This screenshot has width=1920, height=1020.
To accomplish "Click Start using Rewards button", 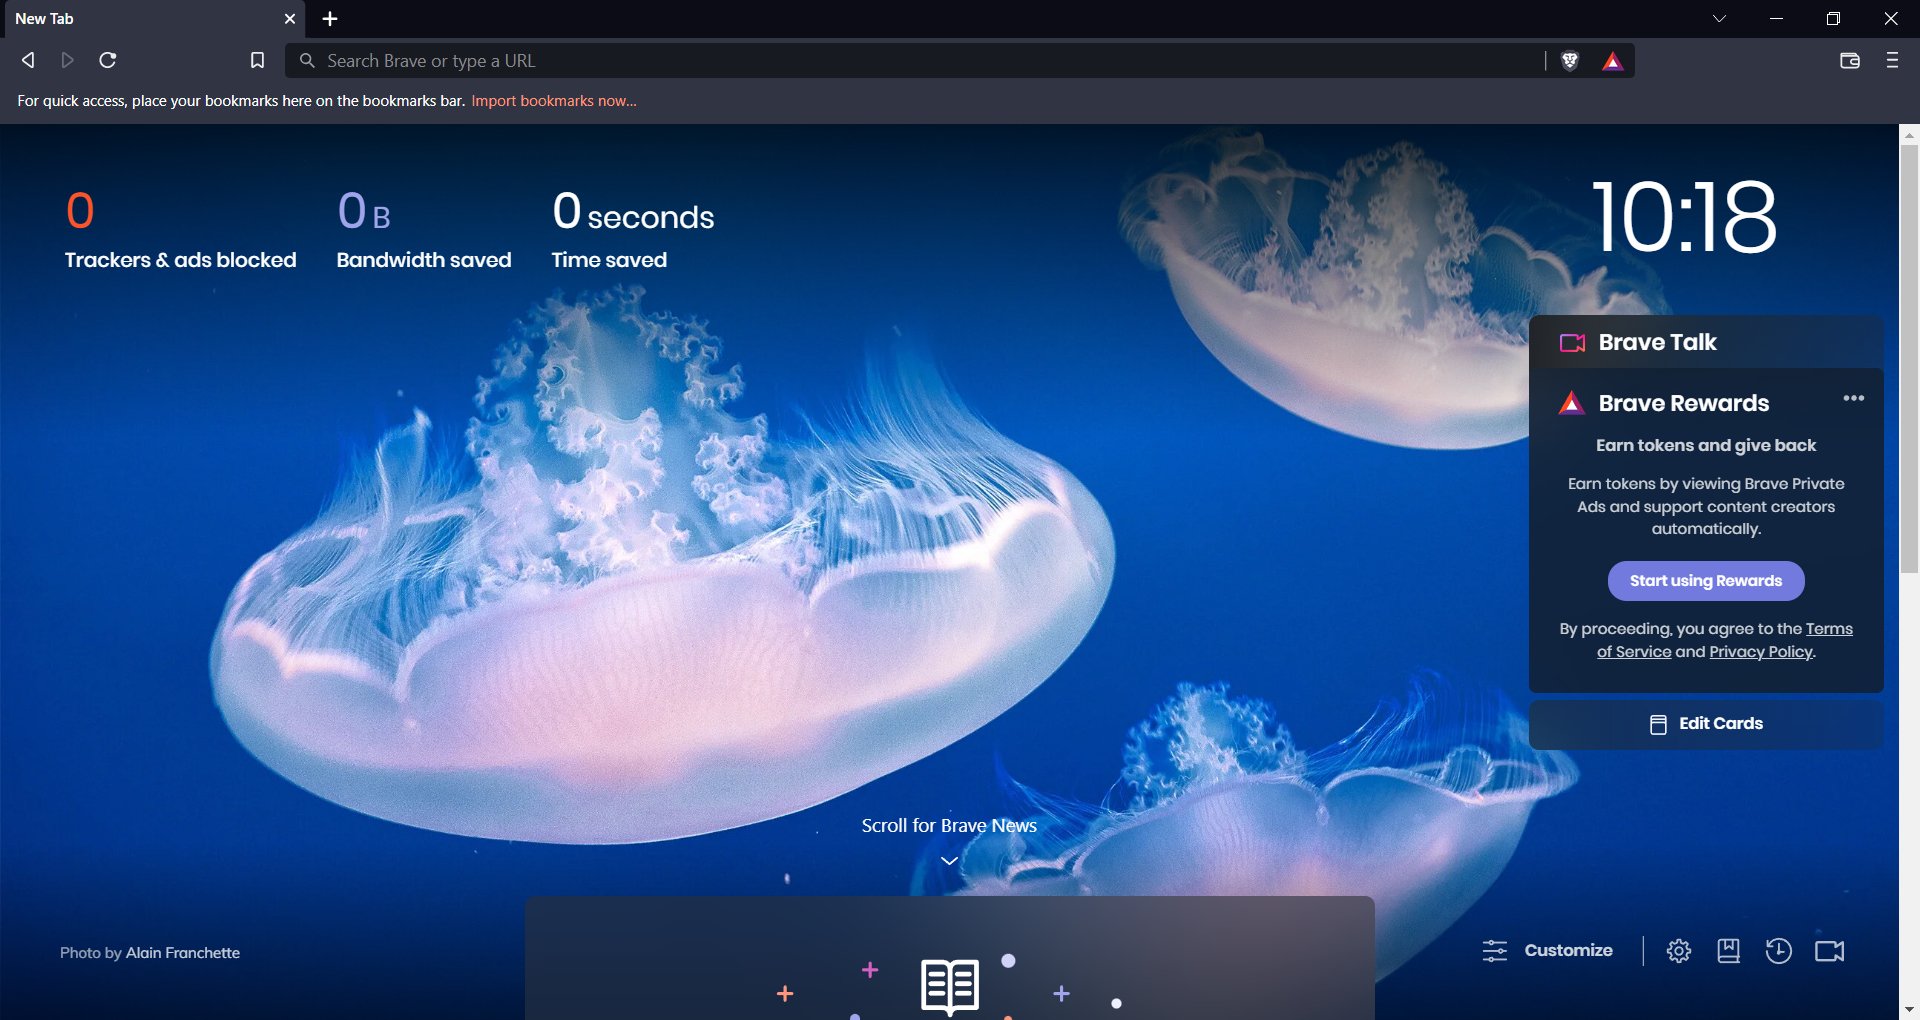I will [1706, 581].
